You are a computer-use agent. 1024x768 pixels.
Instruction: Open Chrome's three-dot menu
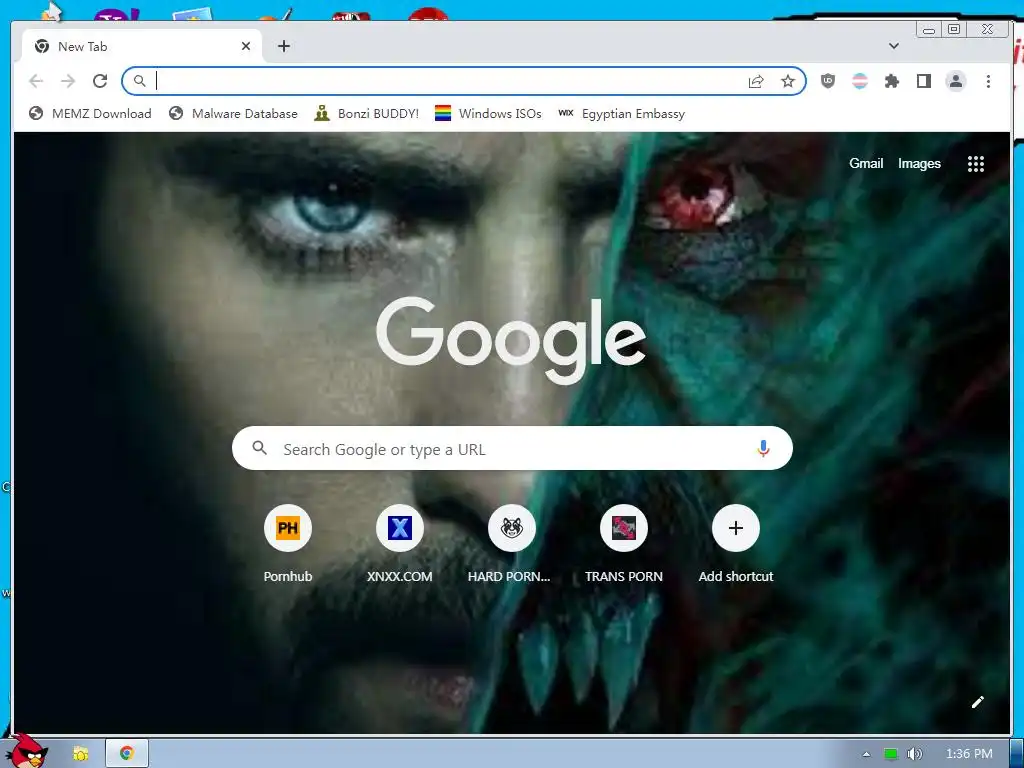988,81
